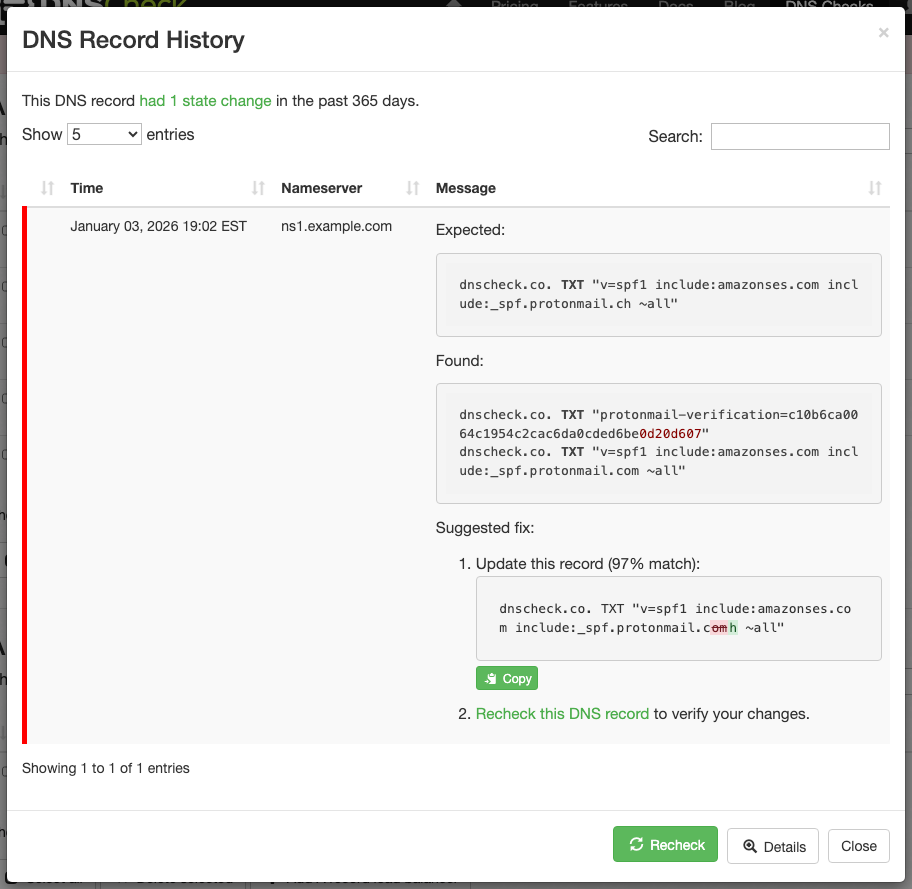Open the Pricing page

[x=516, y=6]
